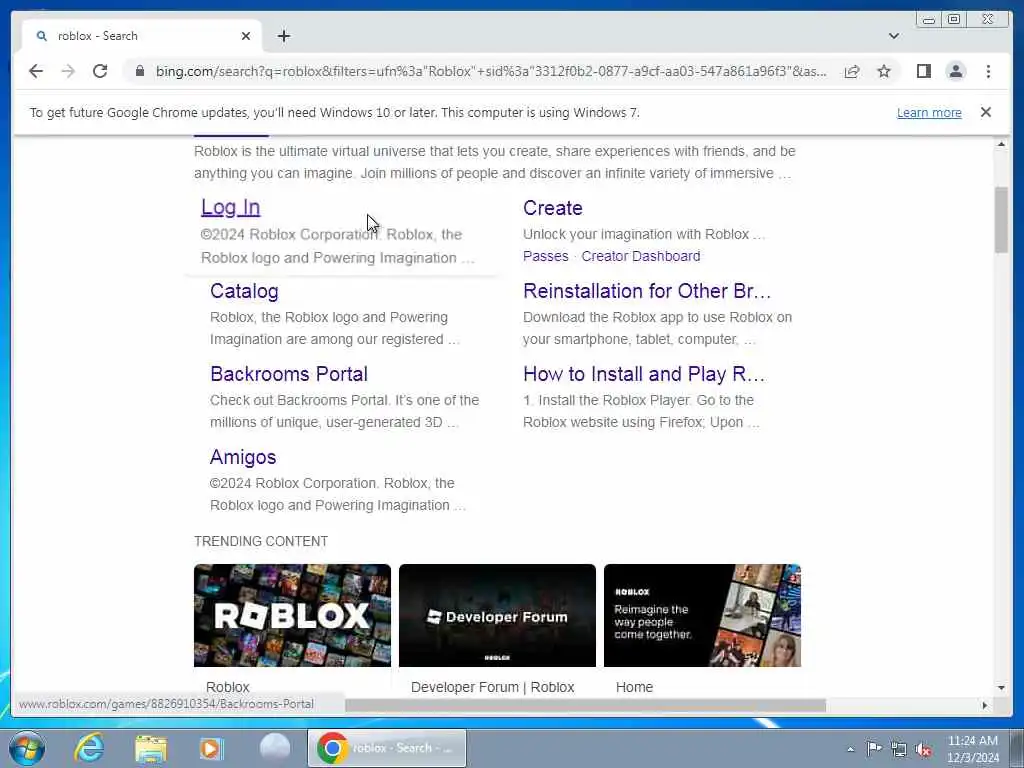Open the Developer Forum trending thumbnail
1024x768 pixels.
click(x=497, y=615)
